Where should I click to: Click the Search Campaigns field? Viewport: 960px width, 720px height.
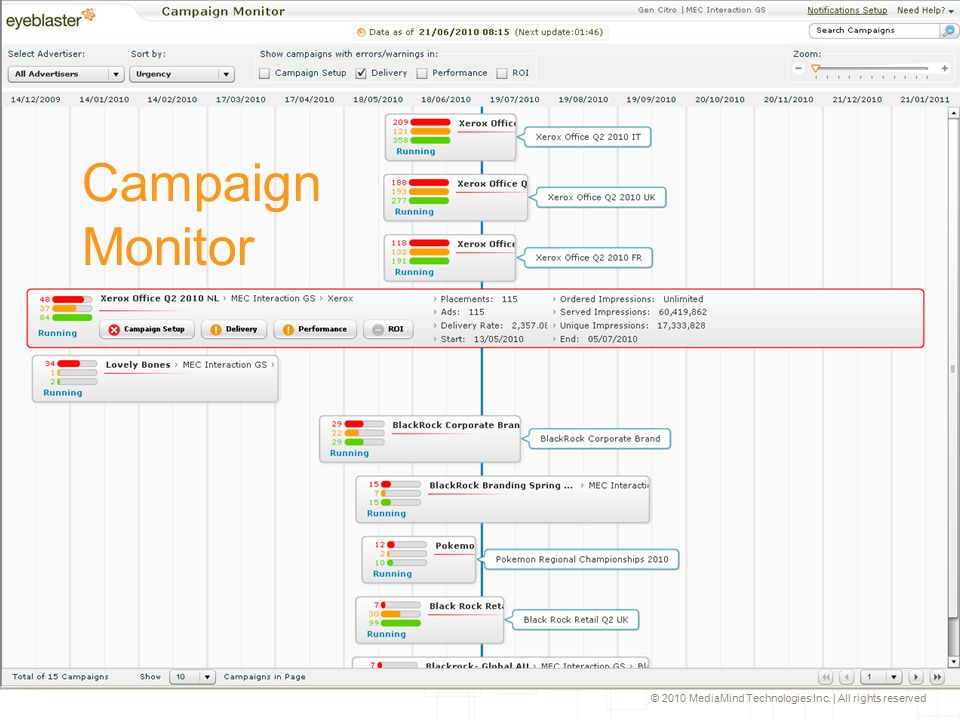(874, 31)
